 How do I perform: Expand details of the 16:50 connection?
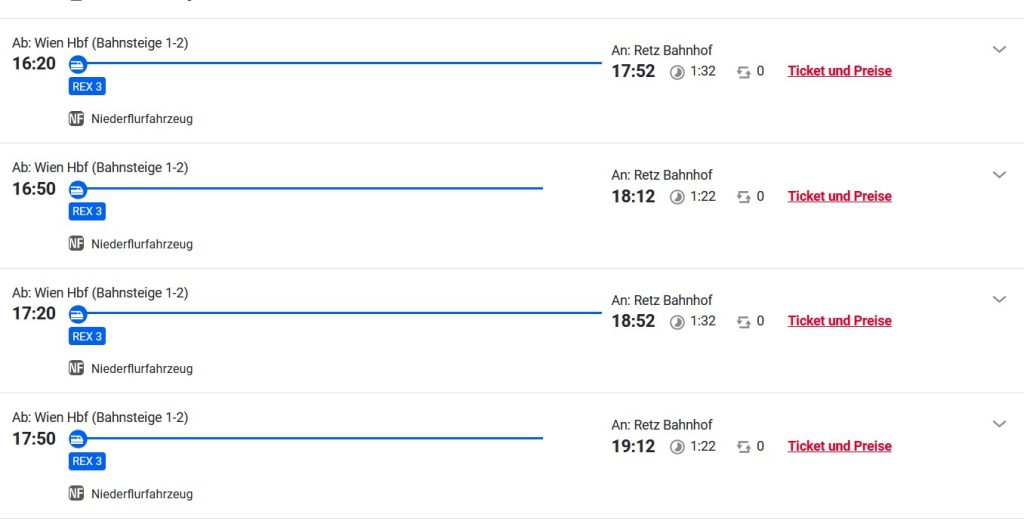[998, 174]
